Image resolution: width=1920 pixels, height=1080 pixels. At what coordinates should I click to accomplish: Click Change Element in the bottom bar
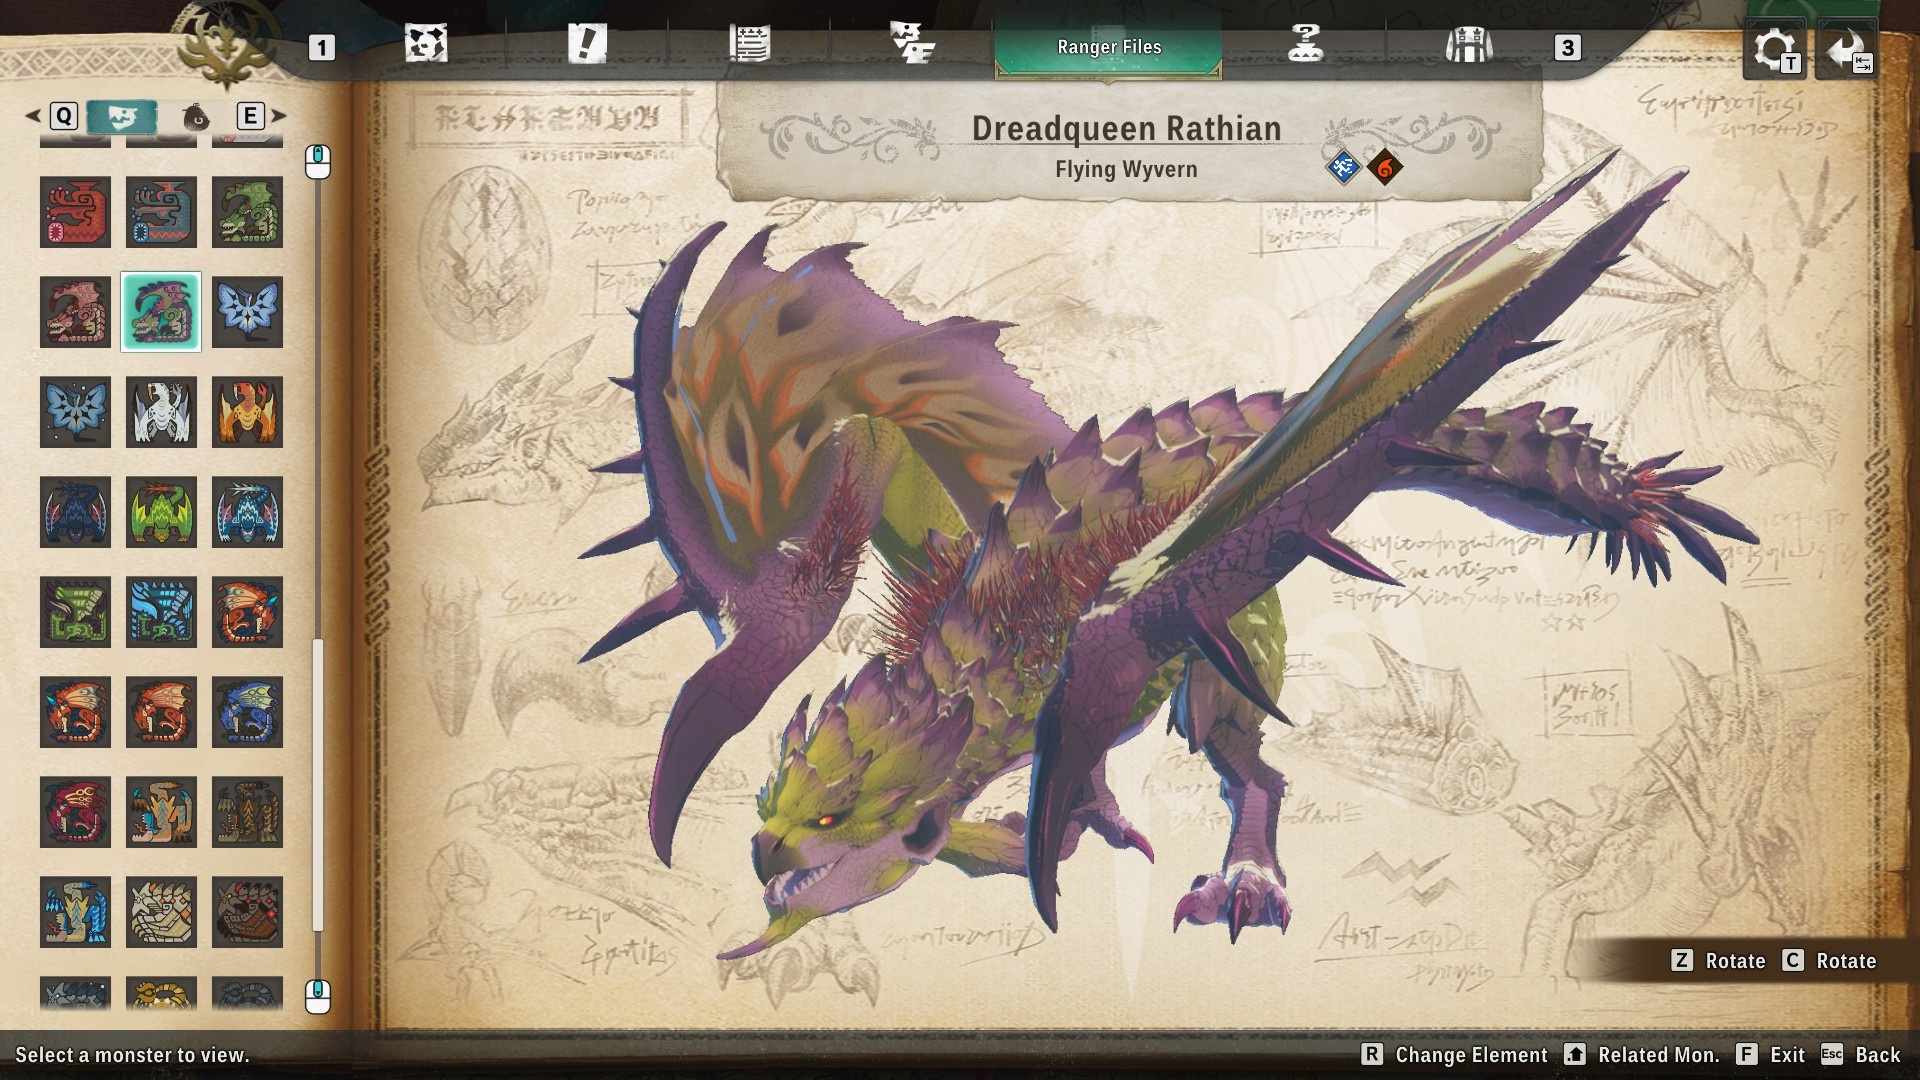[x=1469, y=1054]
